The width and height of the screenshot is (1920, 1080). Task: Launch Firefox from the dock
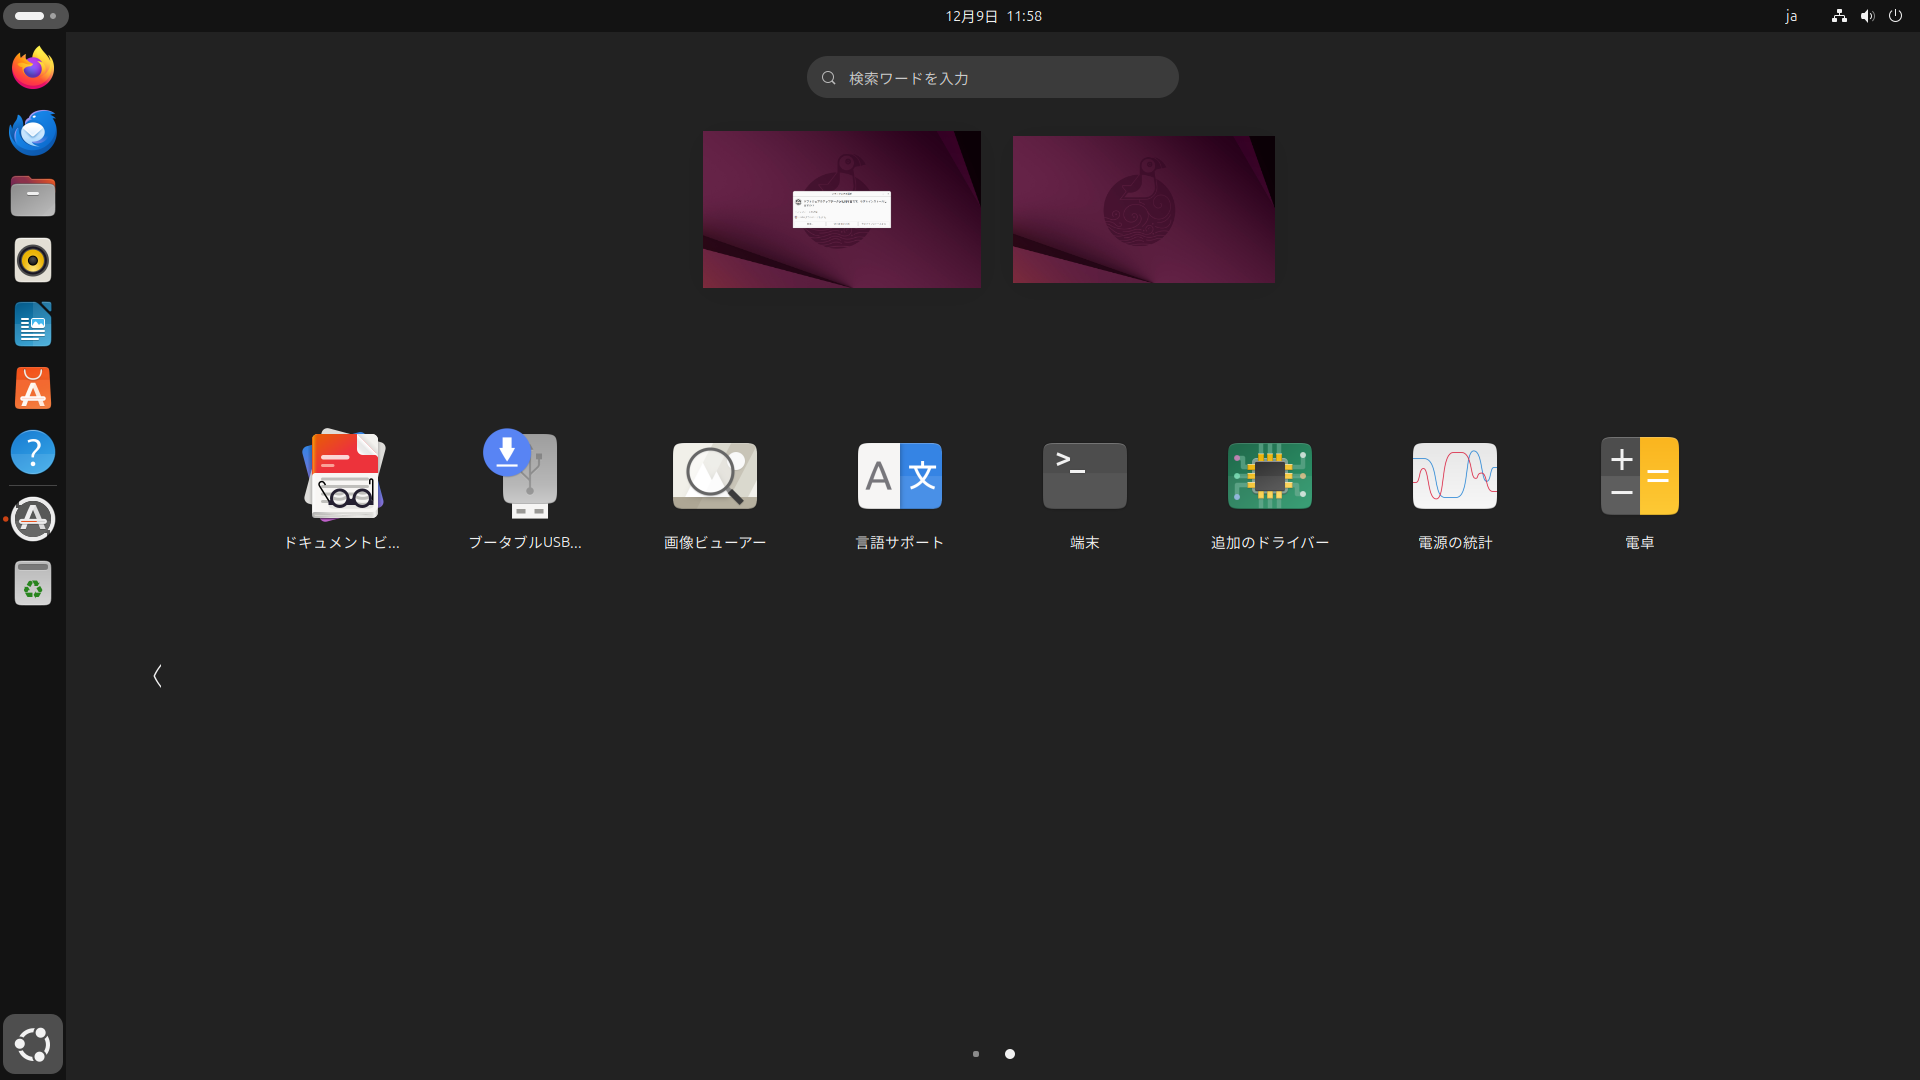point(33,67)
